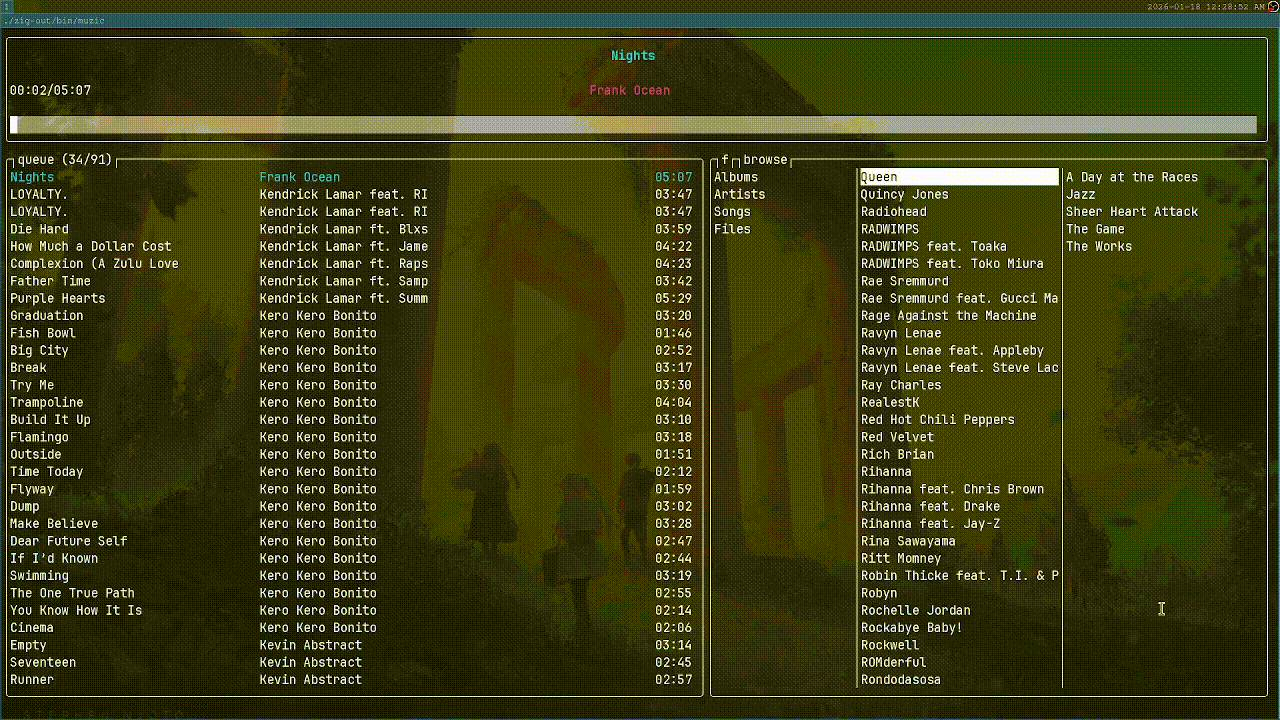The image size is (1280, 720).
Task: Open the Artists browse category
Action: [x=739, y=194]
